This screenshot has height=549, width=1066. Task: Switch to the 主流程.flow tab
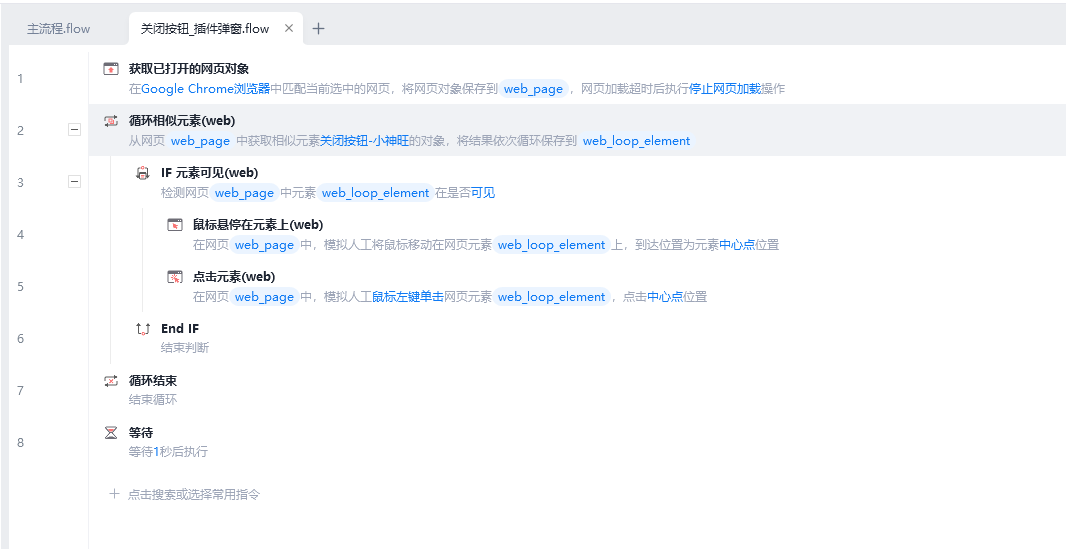[59, 29]
